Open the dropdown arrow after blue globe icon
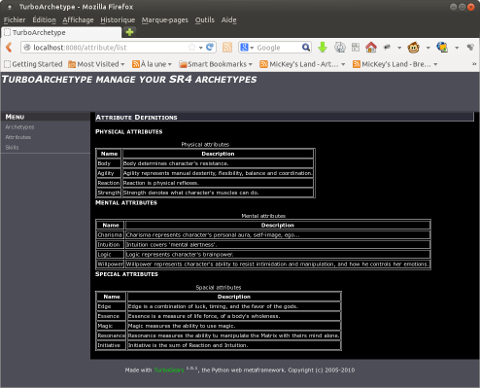Viewport: 480px width, 388px height. tap(457, 48)
